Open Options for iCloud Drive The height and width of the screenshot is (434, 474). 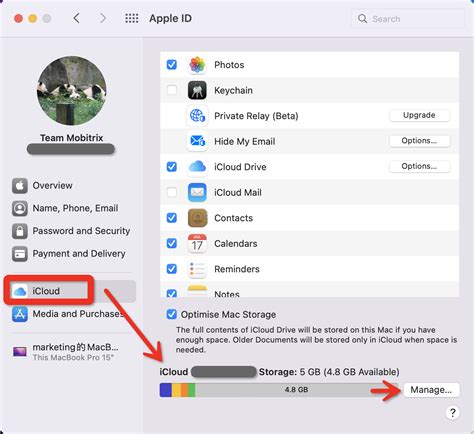(419, 166)
